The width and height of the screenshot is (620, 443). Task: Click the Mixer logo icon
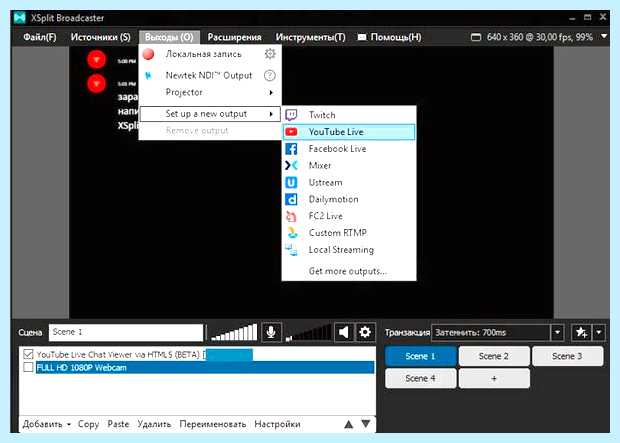[x=291, y=165]
